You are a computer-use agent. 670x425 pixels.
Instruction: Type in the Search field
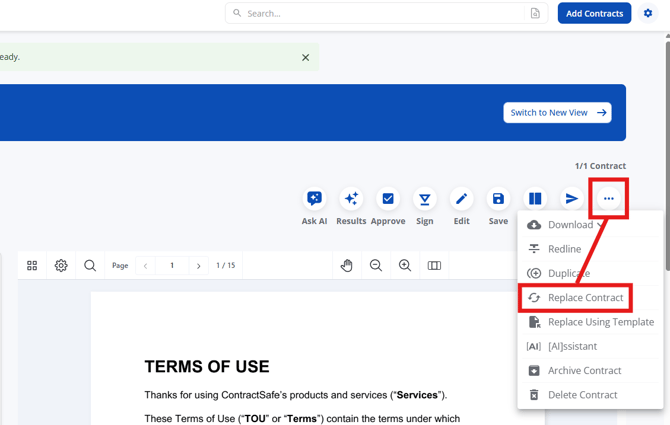pyautogui.click(x=380, y=14)
